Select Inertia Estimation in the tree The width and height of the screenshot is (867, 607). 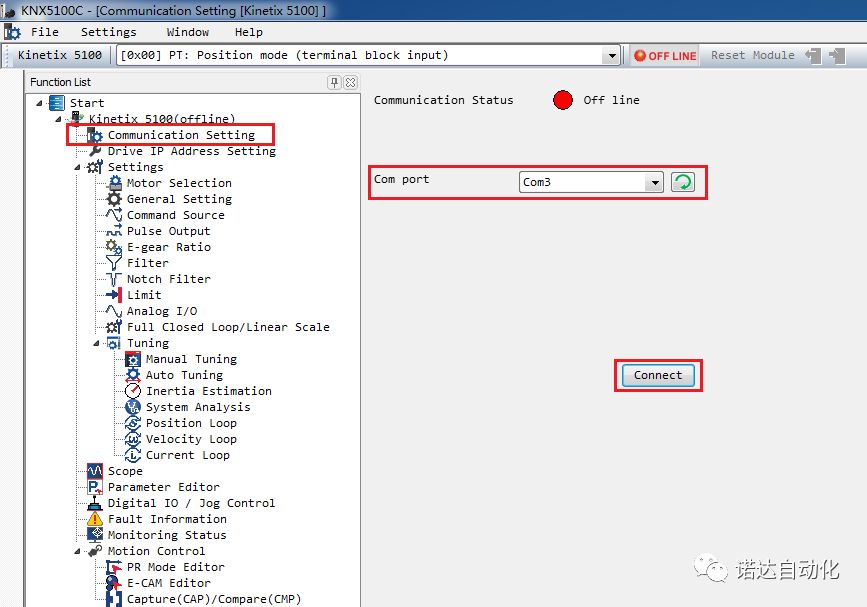pos(208,391)
